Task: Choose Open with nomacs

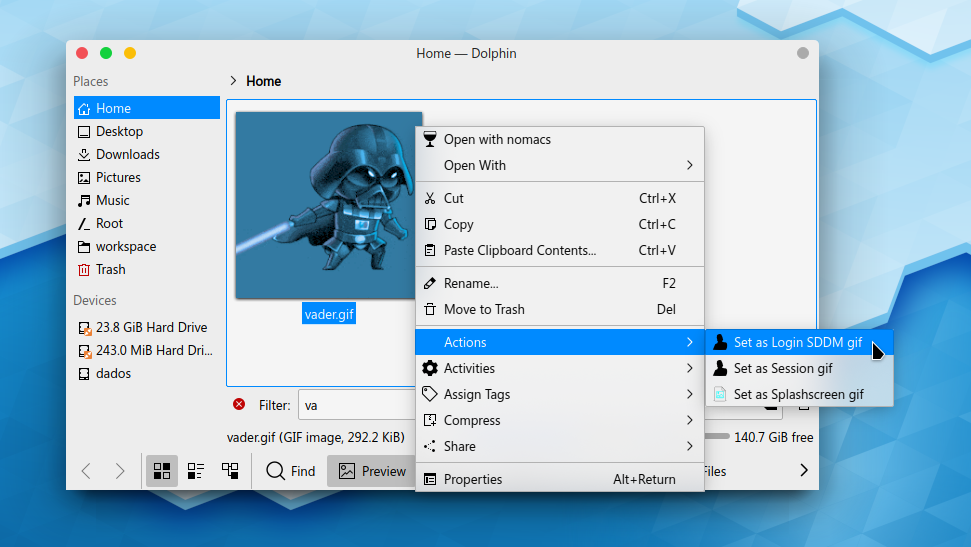Action: [560, 139]
